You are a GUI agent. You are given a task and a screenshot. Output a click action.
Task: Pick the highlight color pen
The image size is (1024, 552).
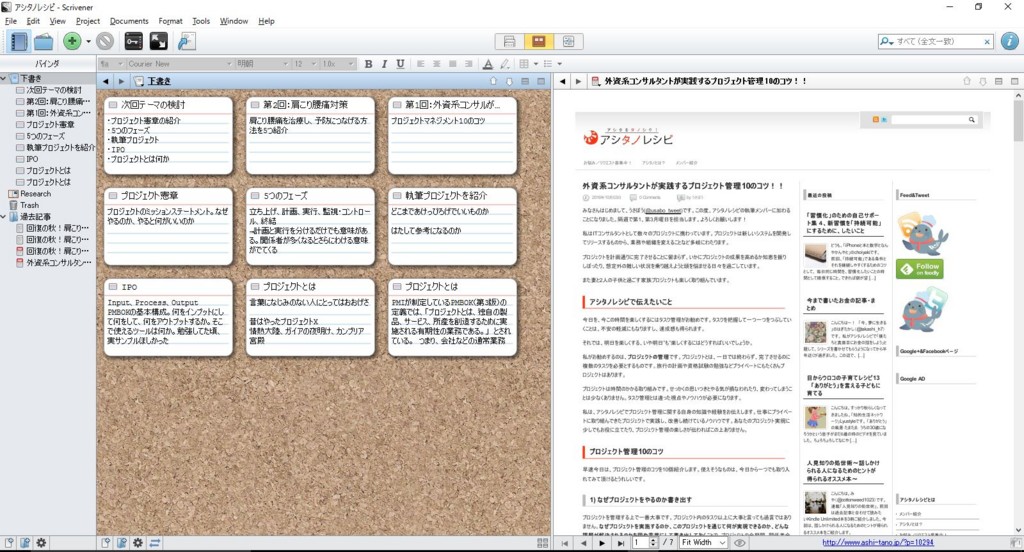click(x=505, y=63)
